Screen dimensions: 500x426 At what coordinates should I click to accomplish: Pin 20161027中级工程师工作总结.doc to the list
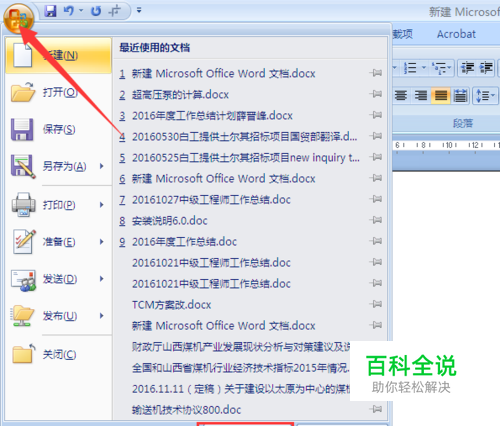coord(376,199)
